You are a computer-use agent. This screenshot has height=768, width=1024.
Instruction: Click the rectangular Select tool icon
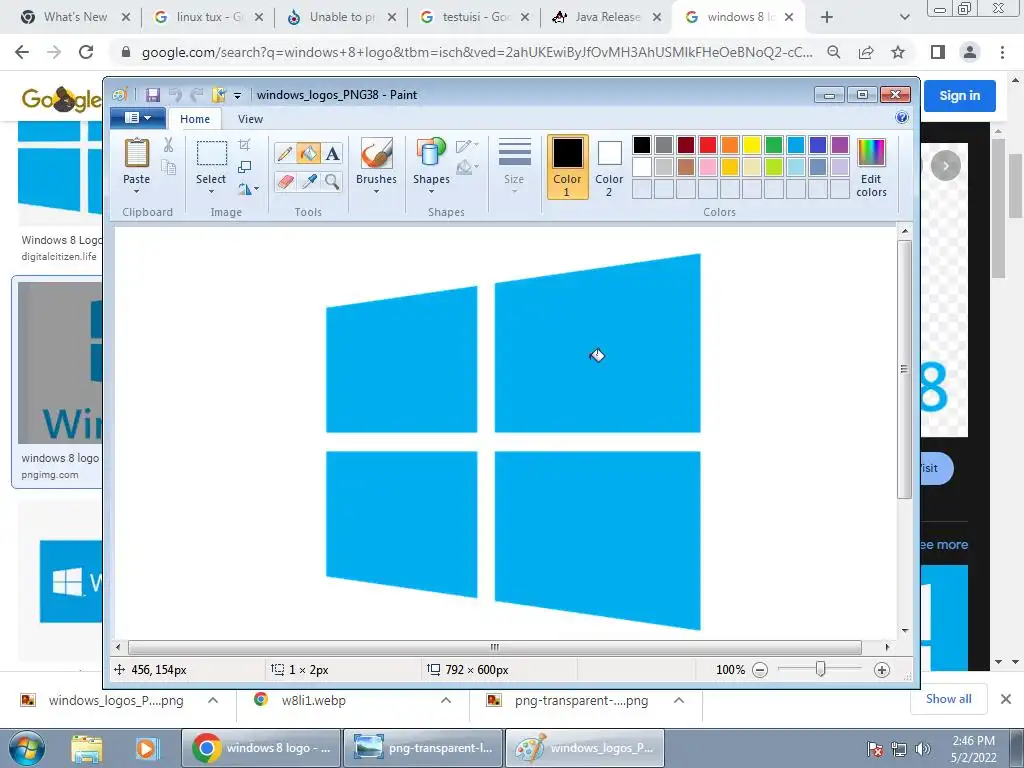tap(212, 153)
